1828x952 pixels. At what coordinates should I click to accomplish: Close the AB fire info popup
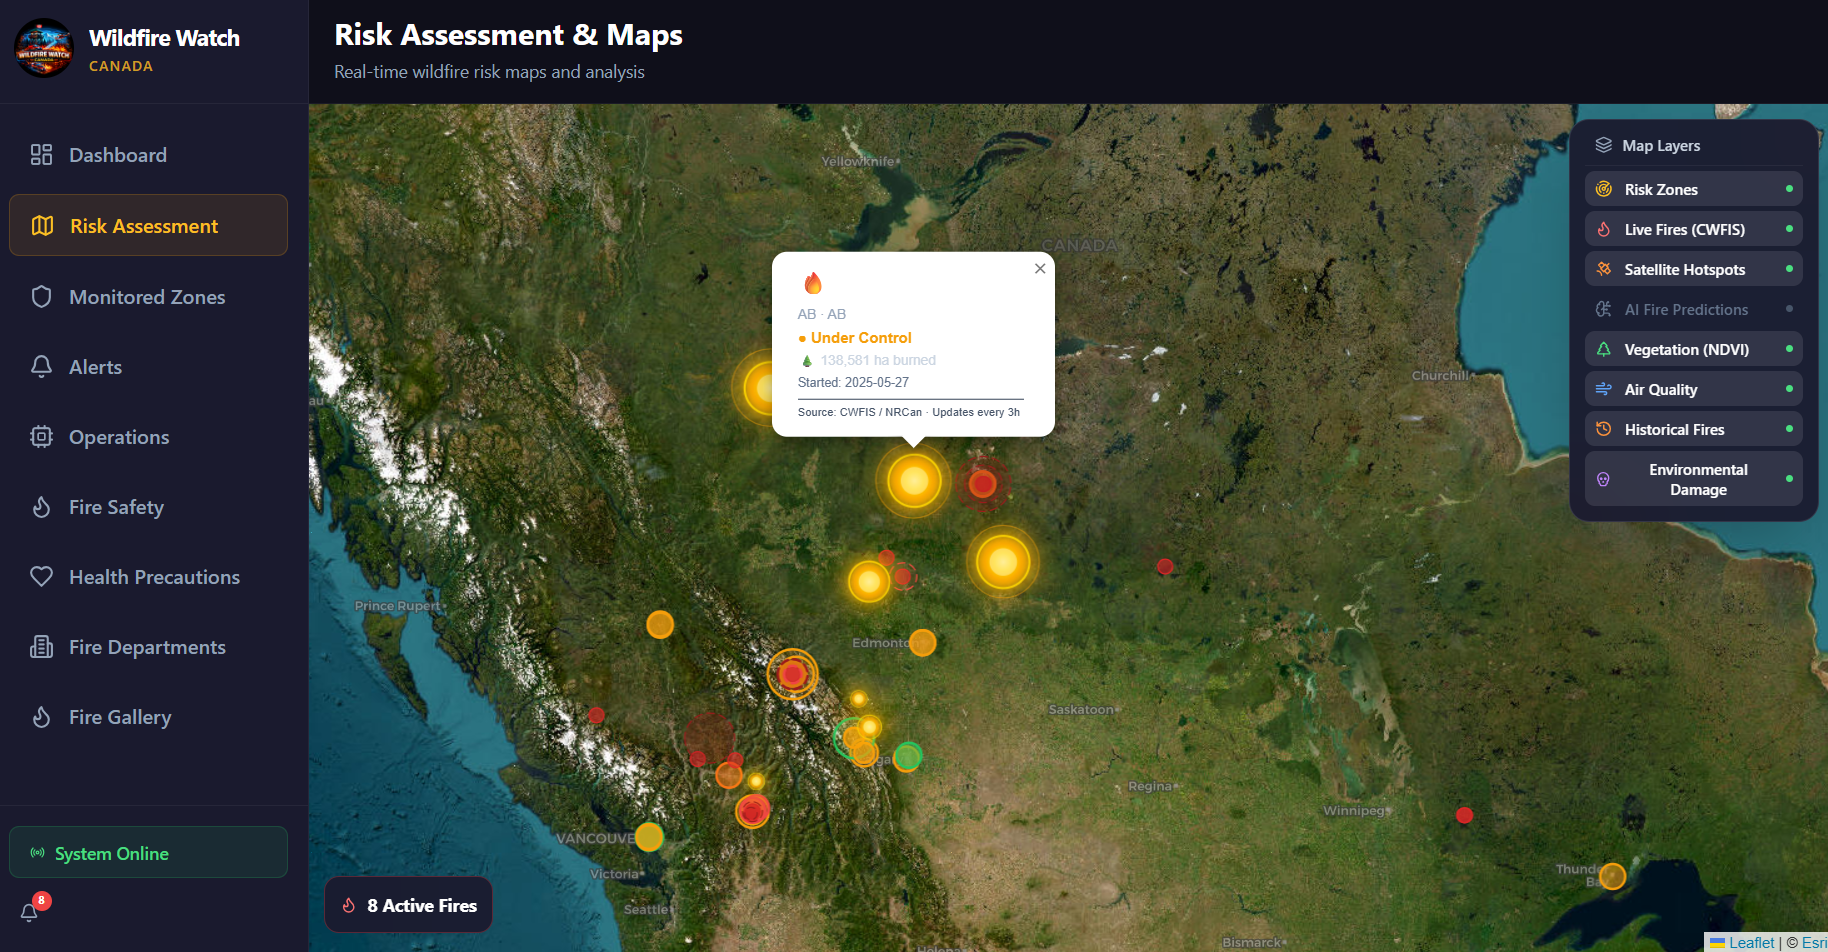(1040, 268)
